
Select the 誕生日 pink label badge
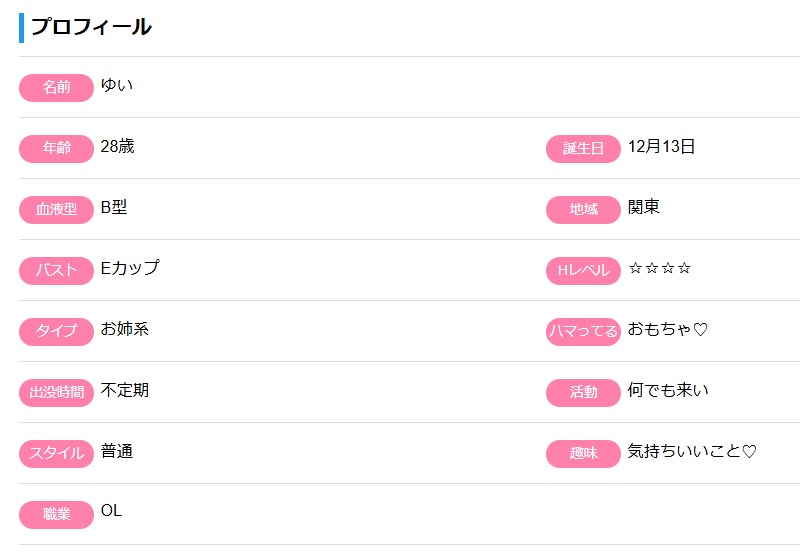[x=583, y=149]
